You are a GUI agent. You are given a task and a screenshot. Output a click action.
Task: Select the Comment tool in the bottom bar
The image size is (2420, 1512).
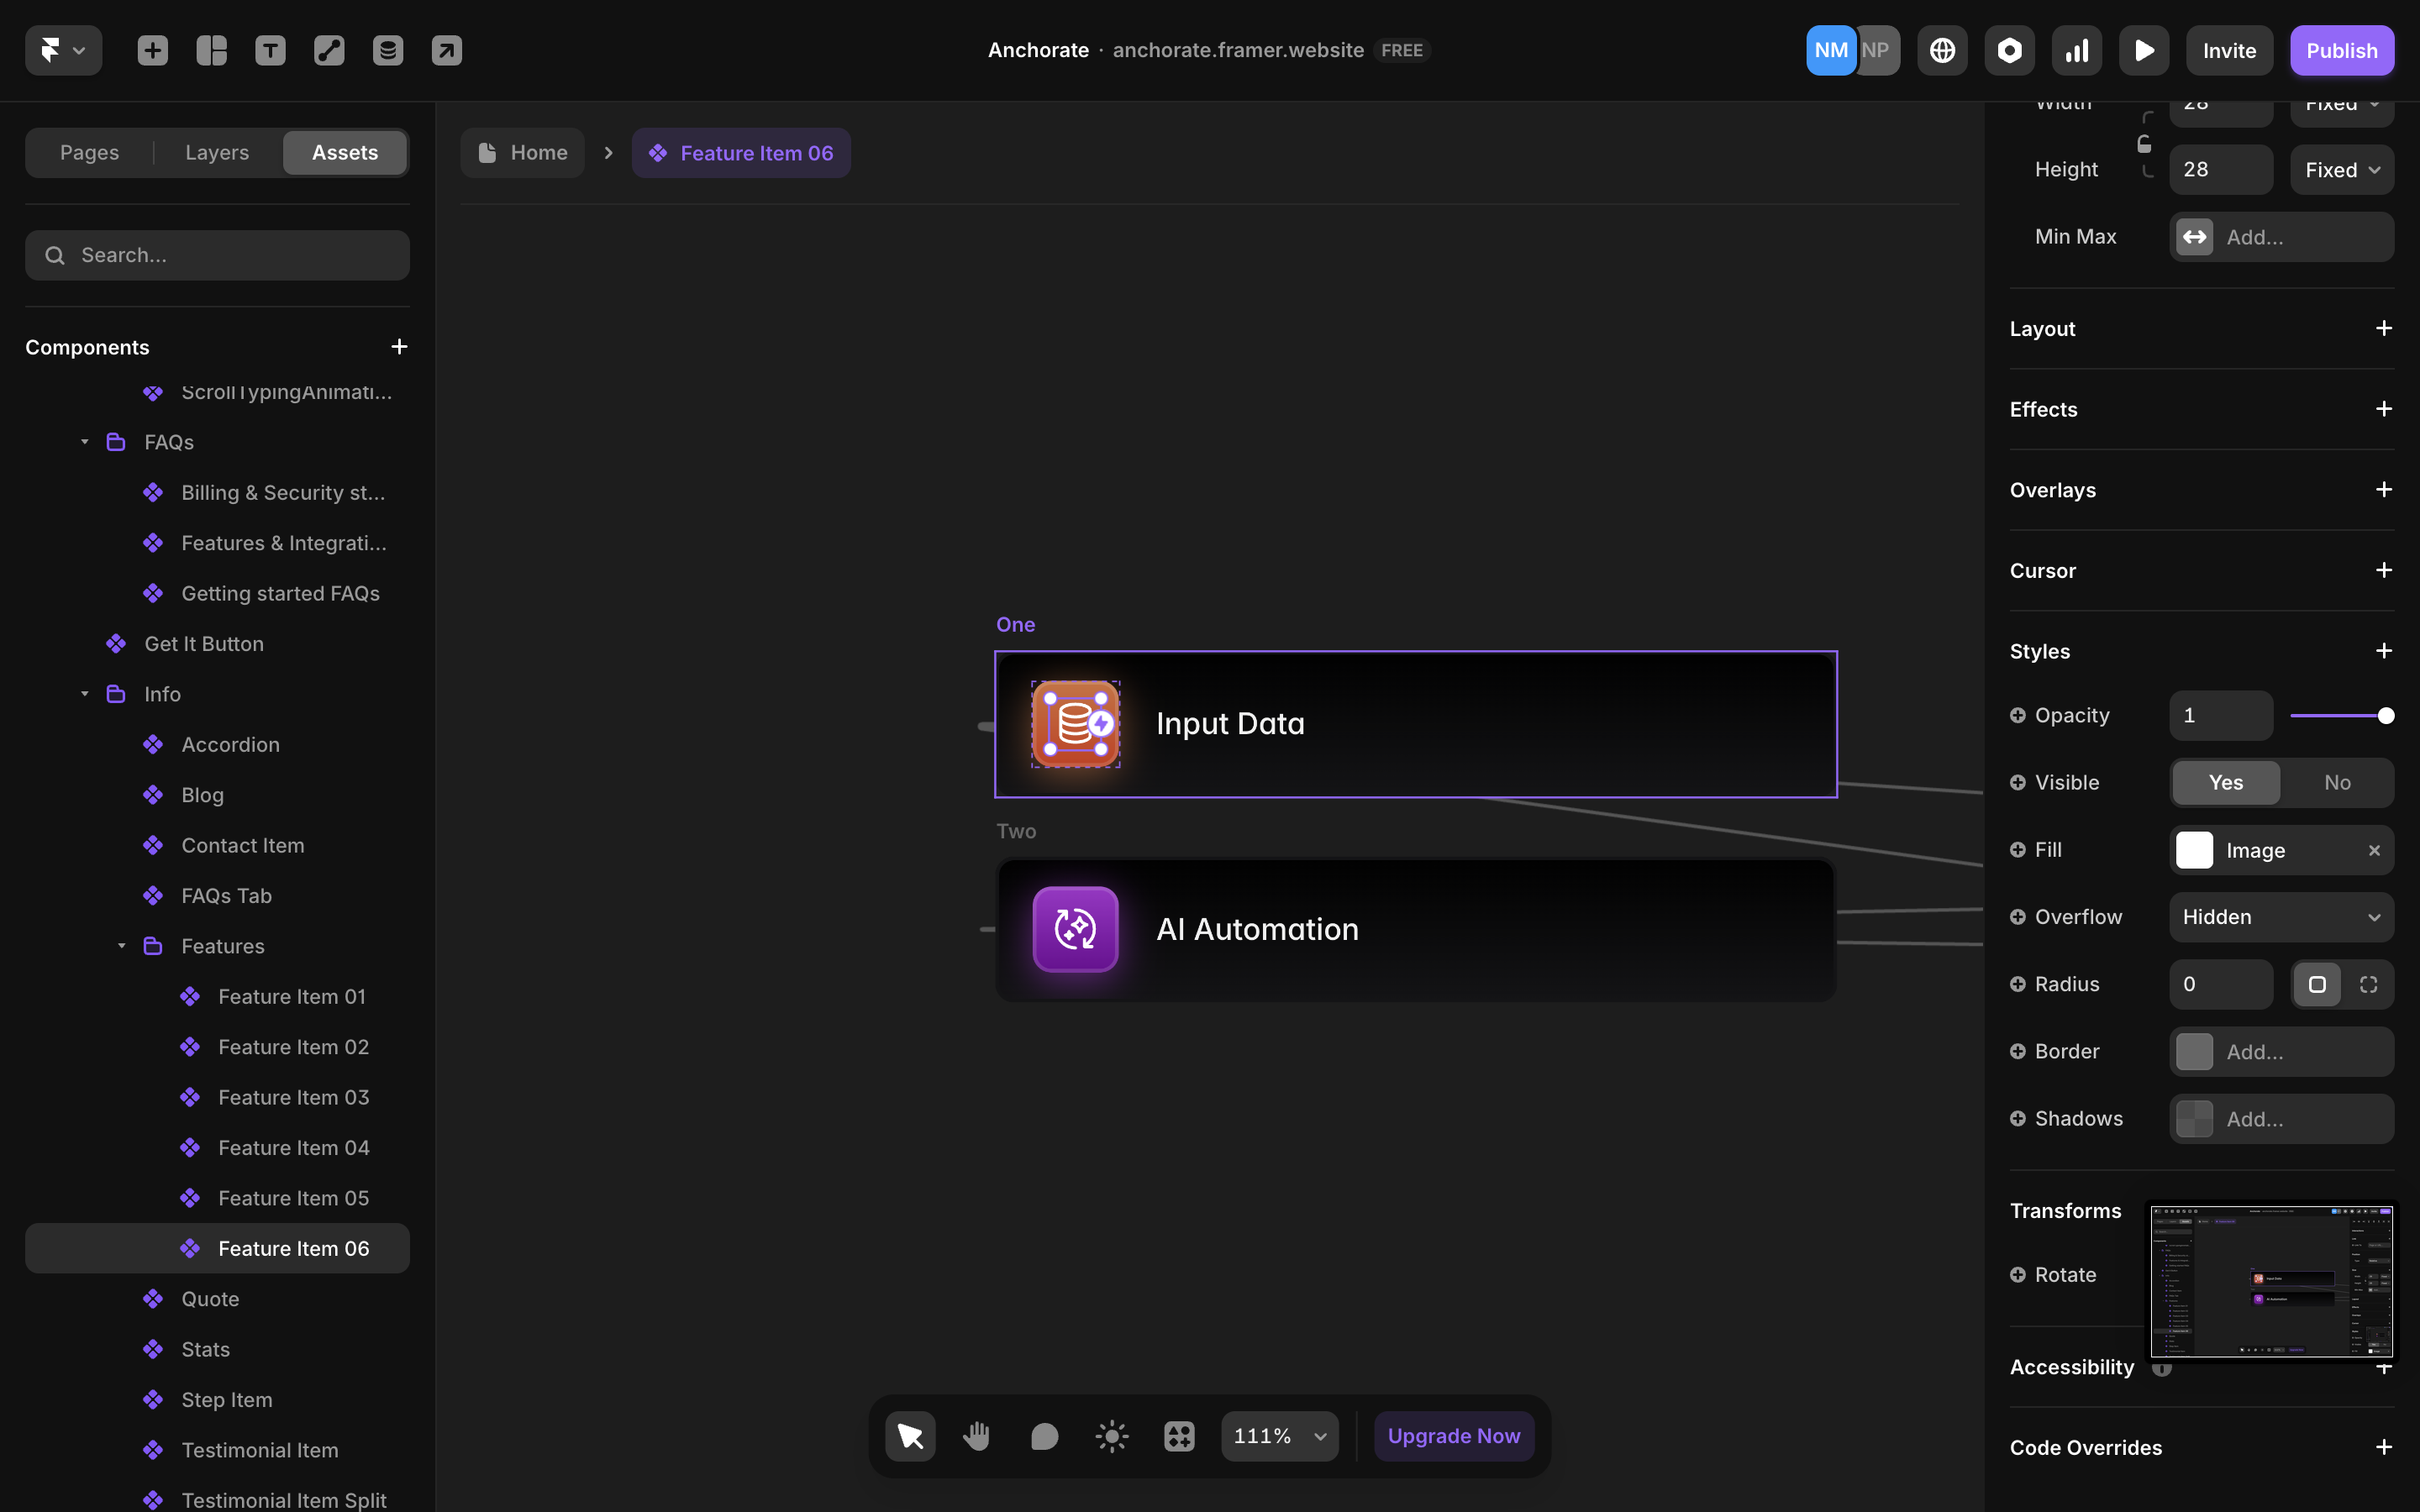1044,1436
